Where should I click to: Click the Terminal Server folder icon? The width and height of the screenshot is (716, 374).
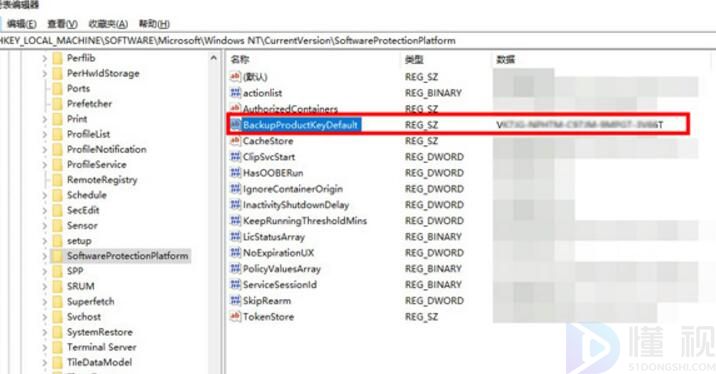(x=58, y=347)
